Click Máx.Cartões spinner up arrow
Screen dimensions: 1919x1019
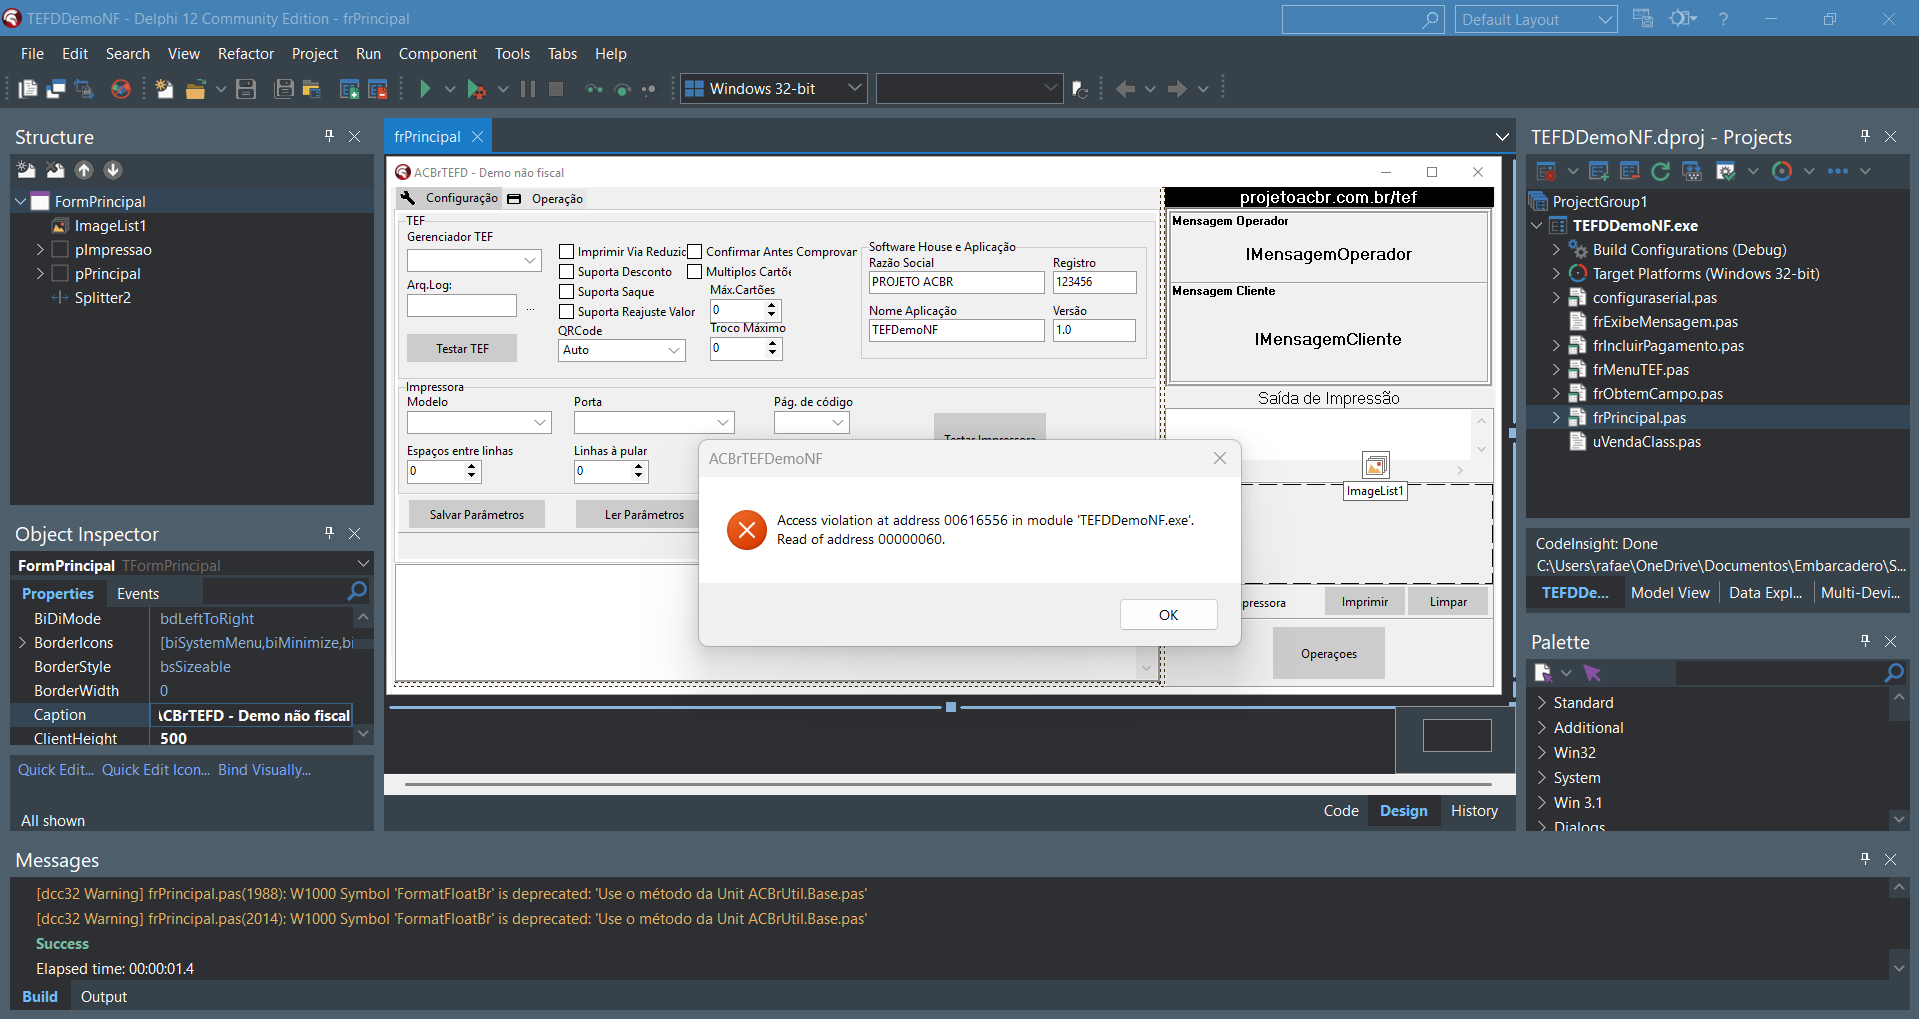[771, 306]
